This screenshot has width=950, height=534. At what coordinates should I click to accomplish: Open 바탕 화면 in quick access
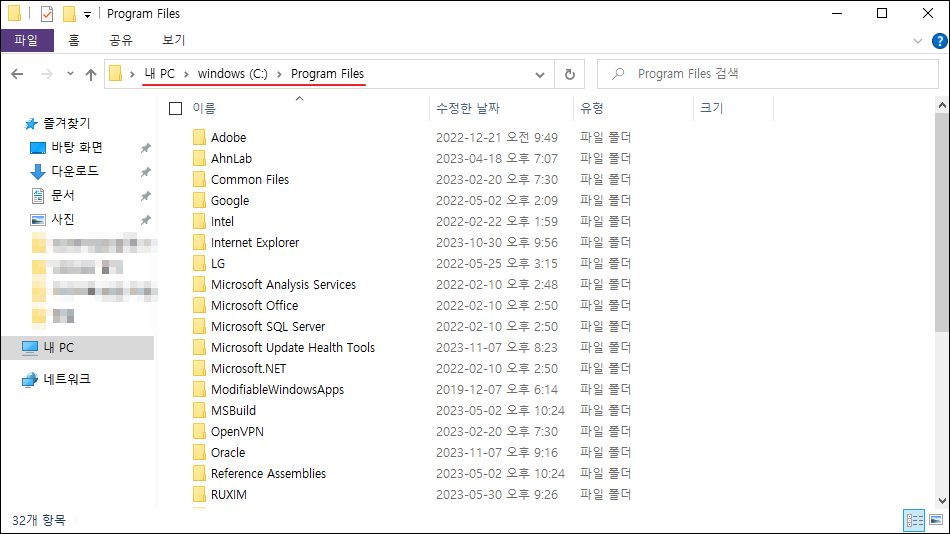(76, 147)
